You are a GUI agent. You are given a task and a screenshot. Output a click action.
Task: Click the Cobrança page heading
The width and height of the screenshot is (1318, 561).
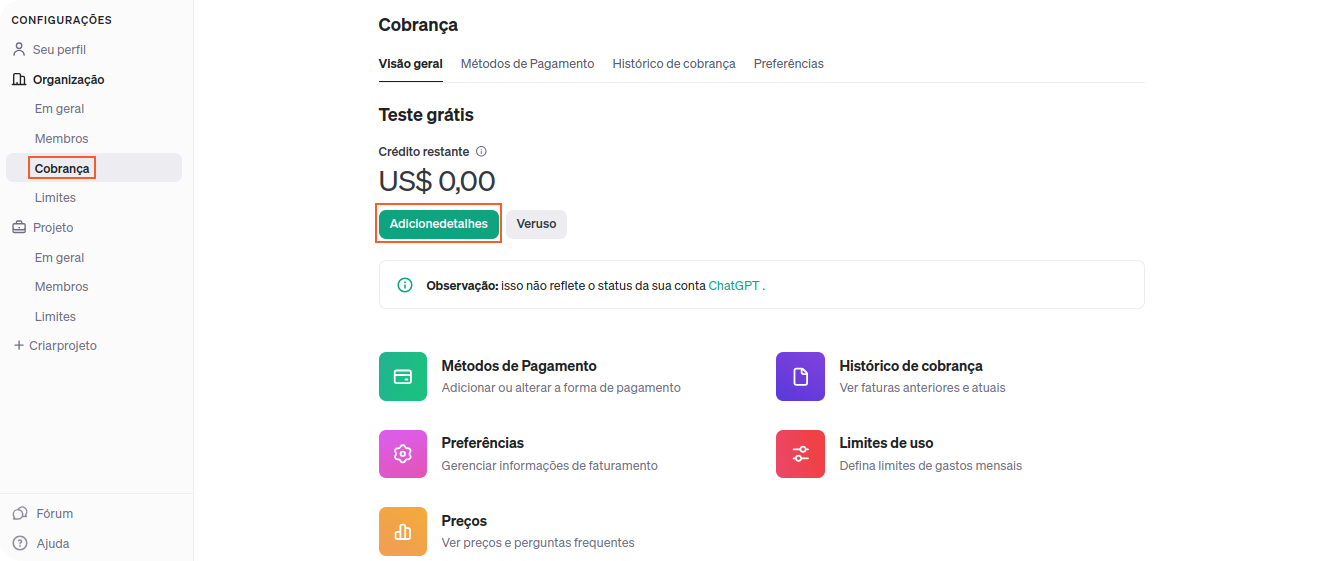418,25
